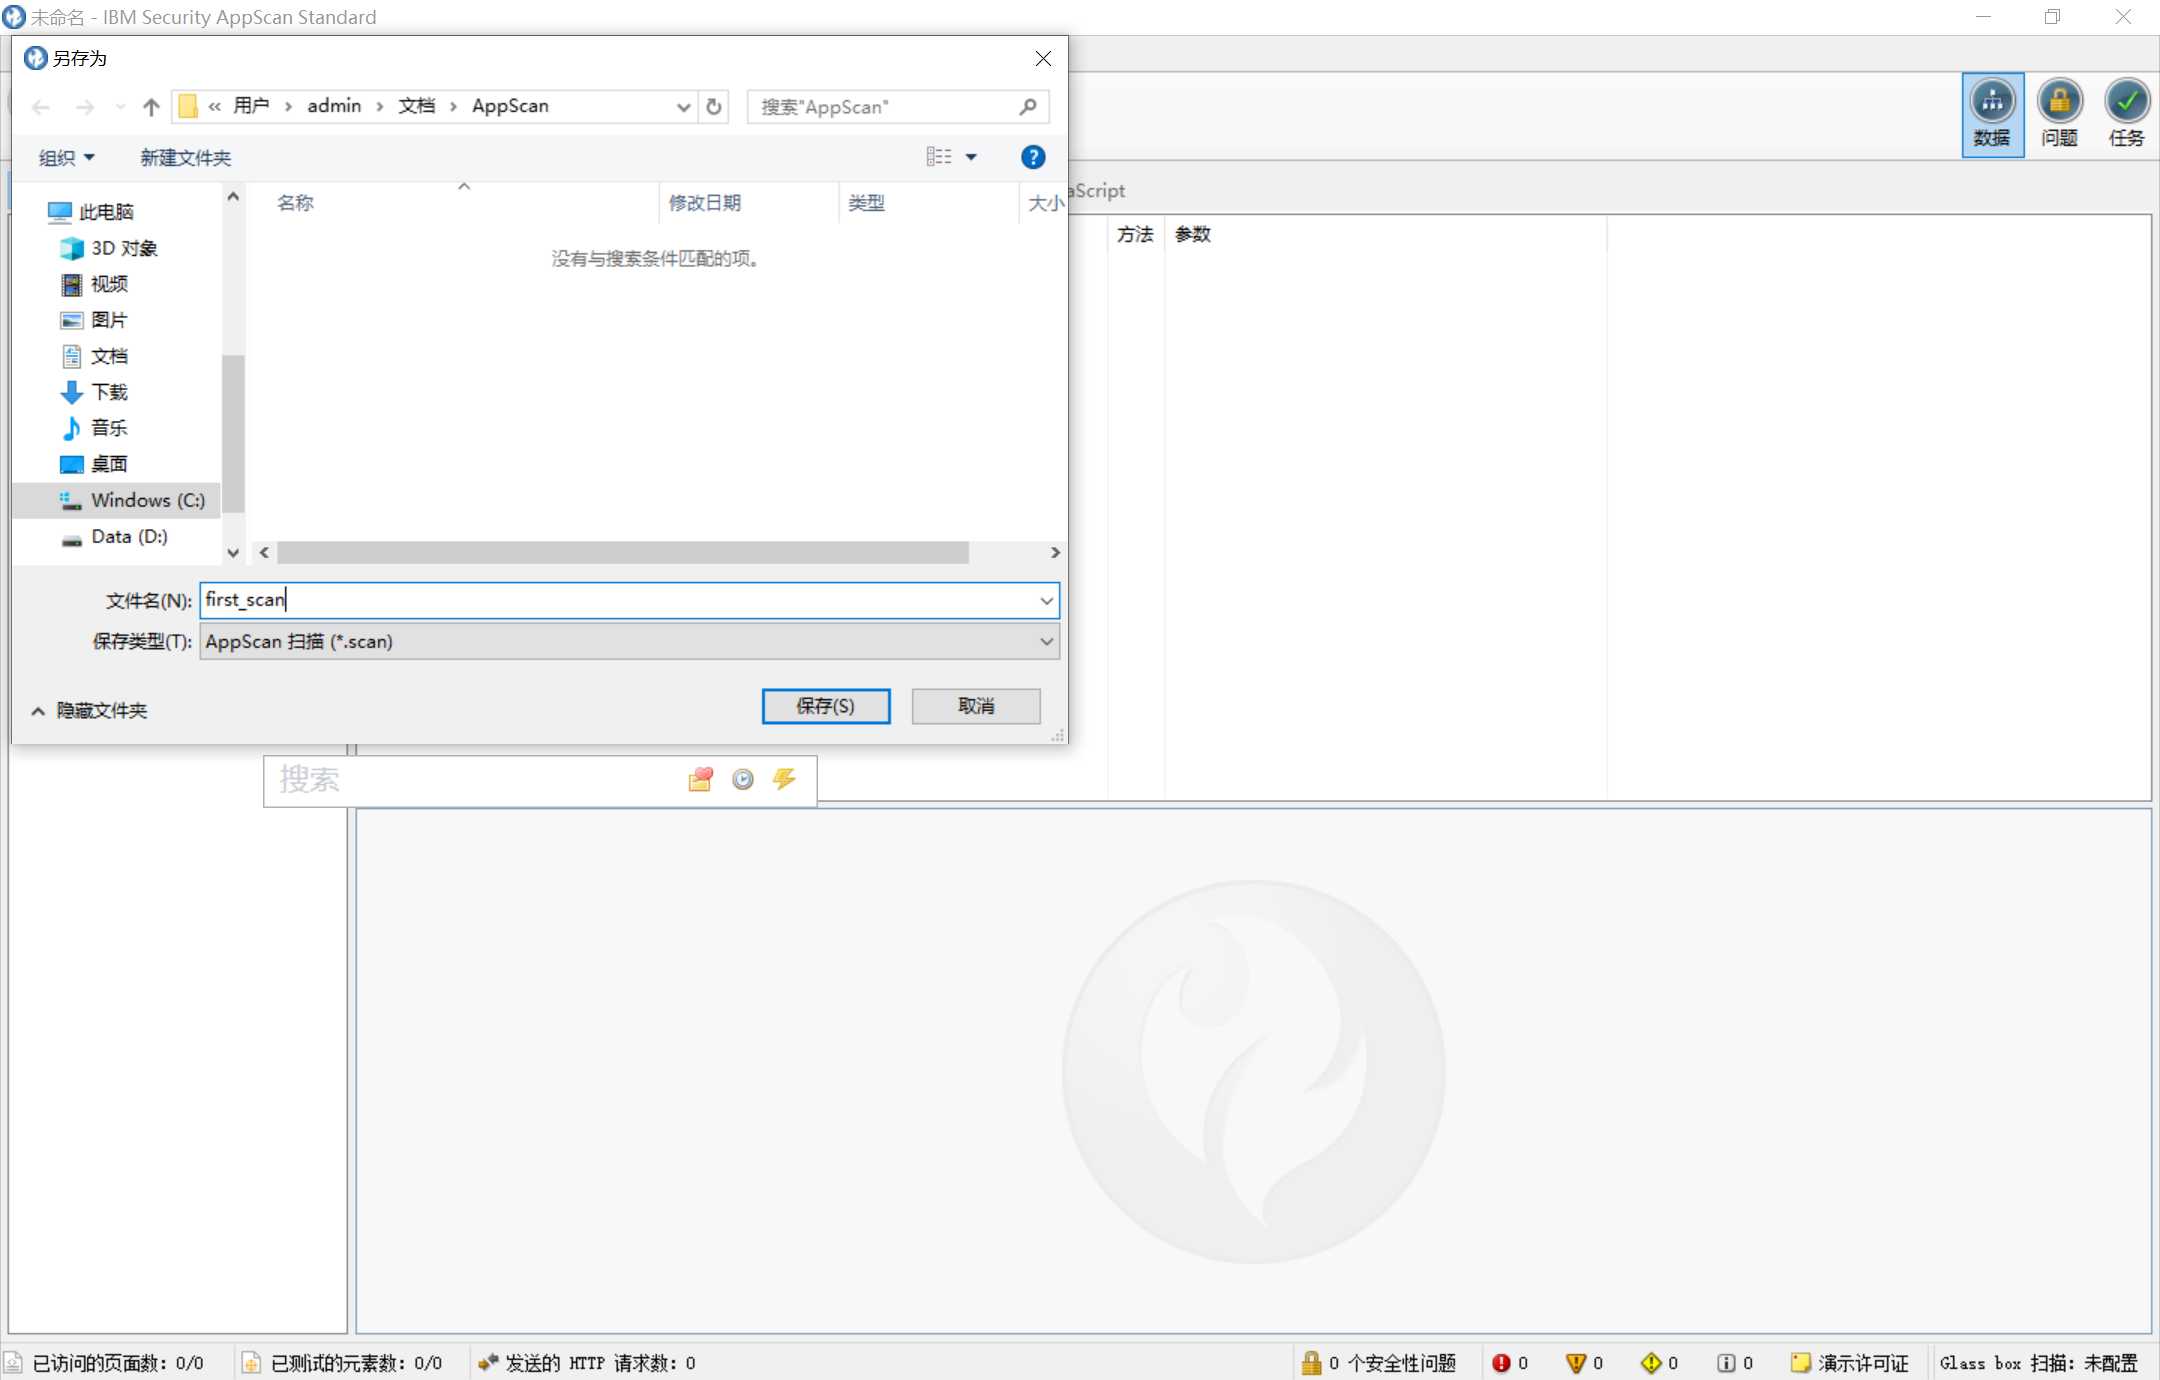Click 取消 to cancel saving
Image resolution: width=2160 pixels, height=1380 pixels.
976,706
